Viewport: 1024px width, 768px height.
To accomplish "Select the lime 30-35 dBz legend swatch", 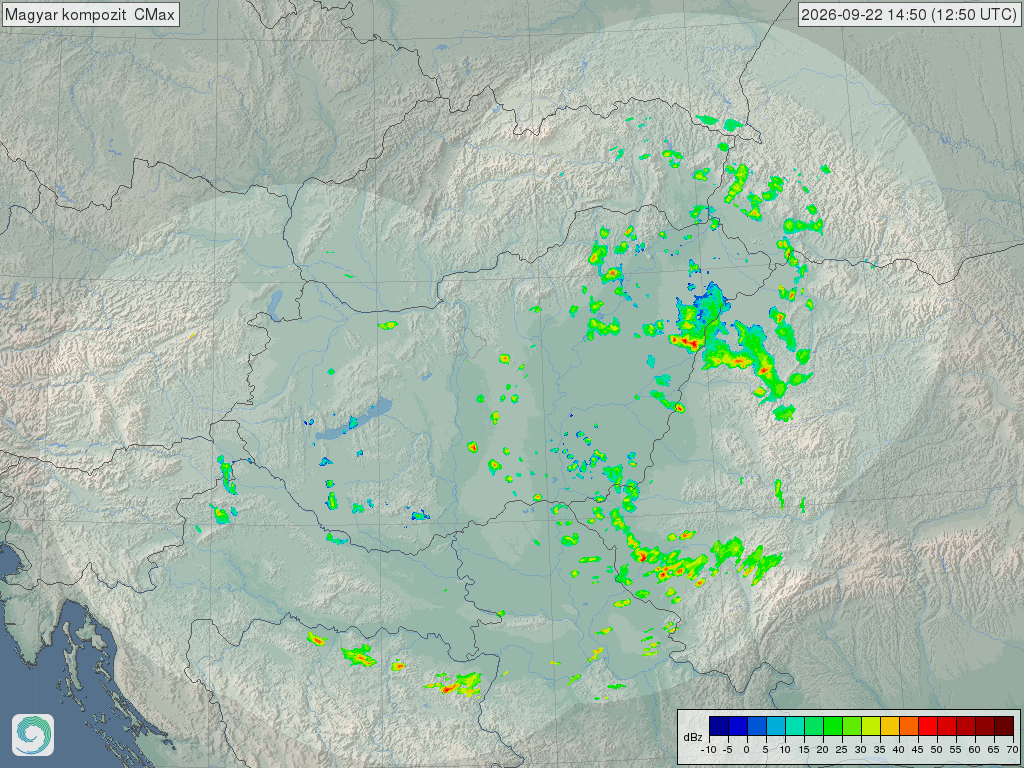I will coord(871,726).
